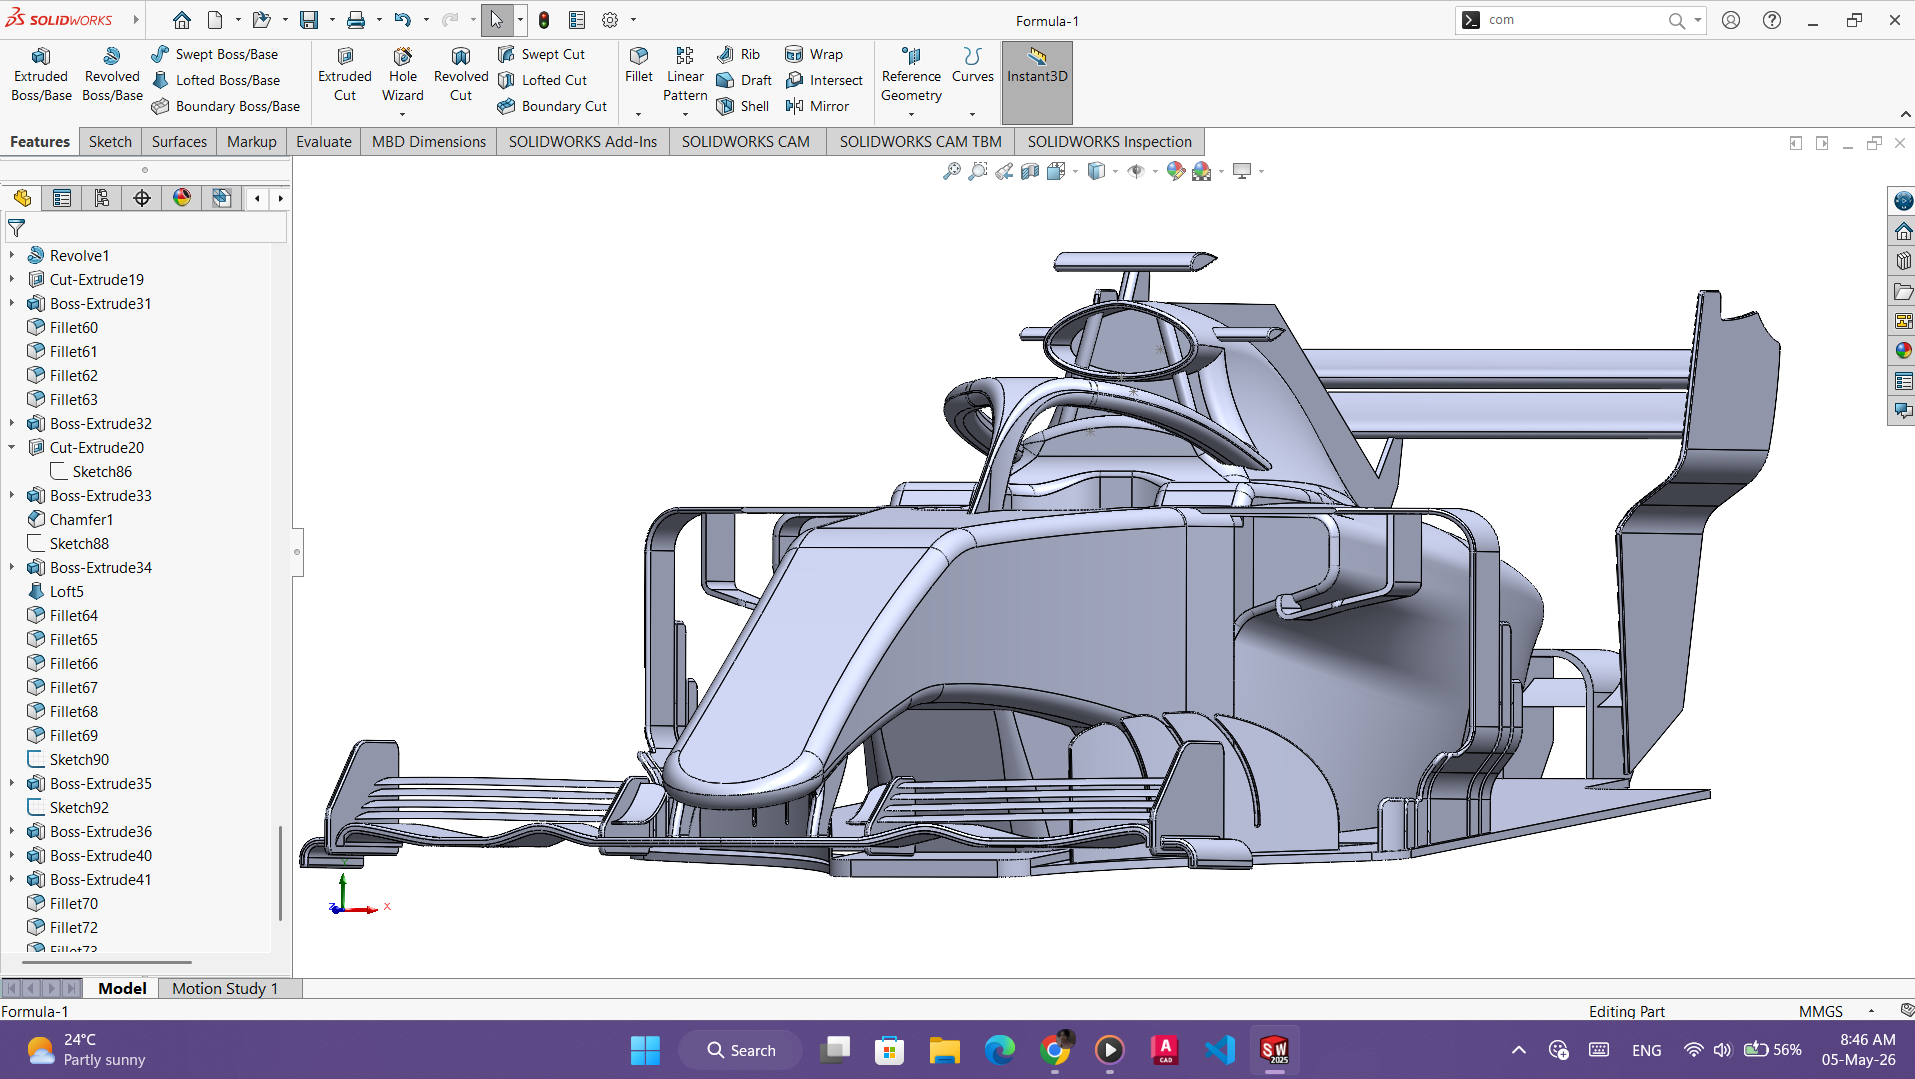Click the Zoom to Fit icon
The height and width of the screenshot is (1079, 1915).
point(951,171)
